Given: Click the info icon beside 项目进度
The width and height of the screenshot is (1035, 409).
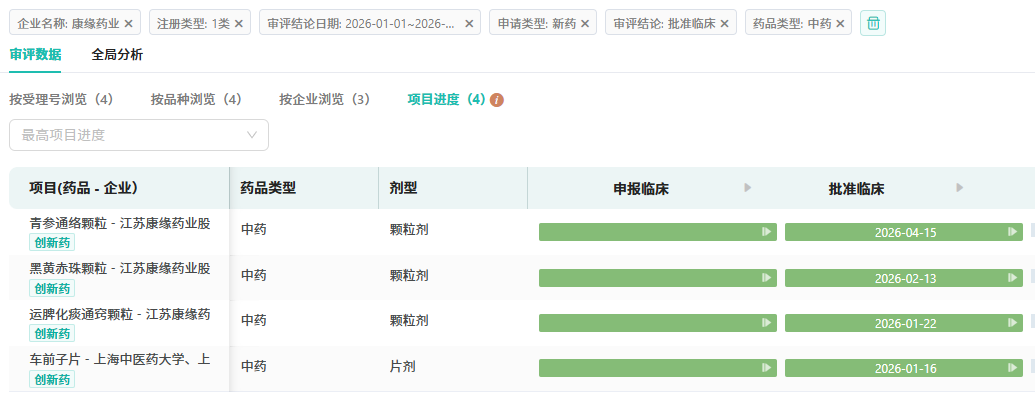Looking at the screenshot, I should (x=497, y=100).
